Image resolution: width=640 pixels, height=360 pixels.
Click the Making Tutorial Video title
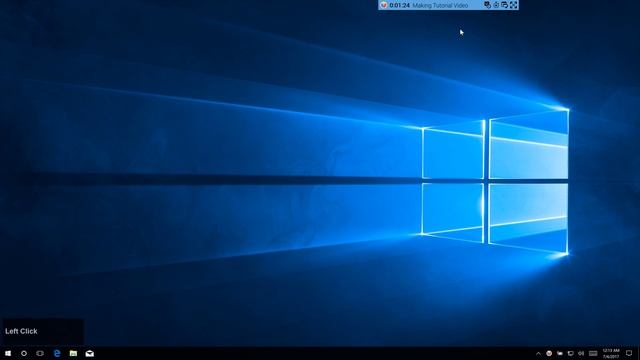click(440, 5)
